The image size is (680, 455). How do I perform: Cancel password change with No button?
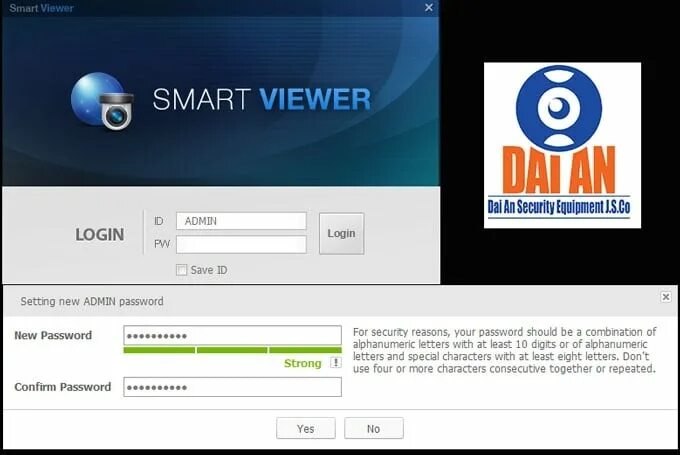point(373,429)
